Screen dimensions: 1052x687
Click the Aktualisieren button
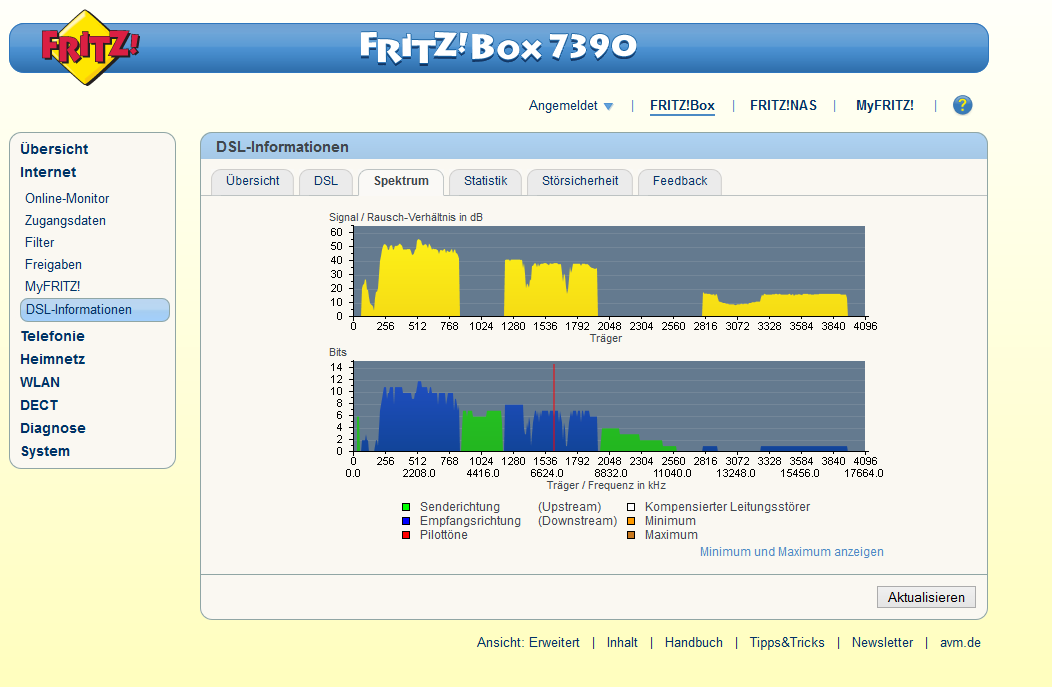(x=927, y=597)
